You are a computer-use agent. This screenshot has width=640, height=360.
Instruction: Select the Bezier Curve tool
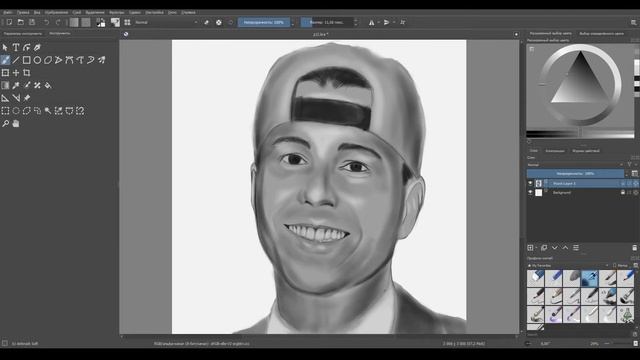[69, 60]
